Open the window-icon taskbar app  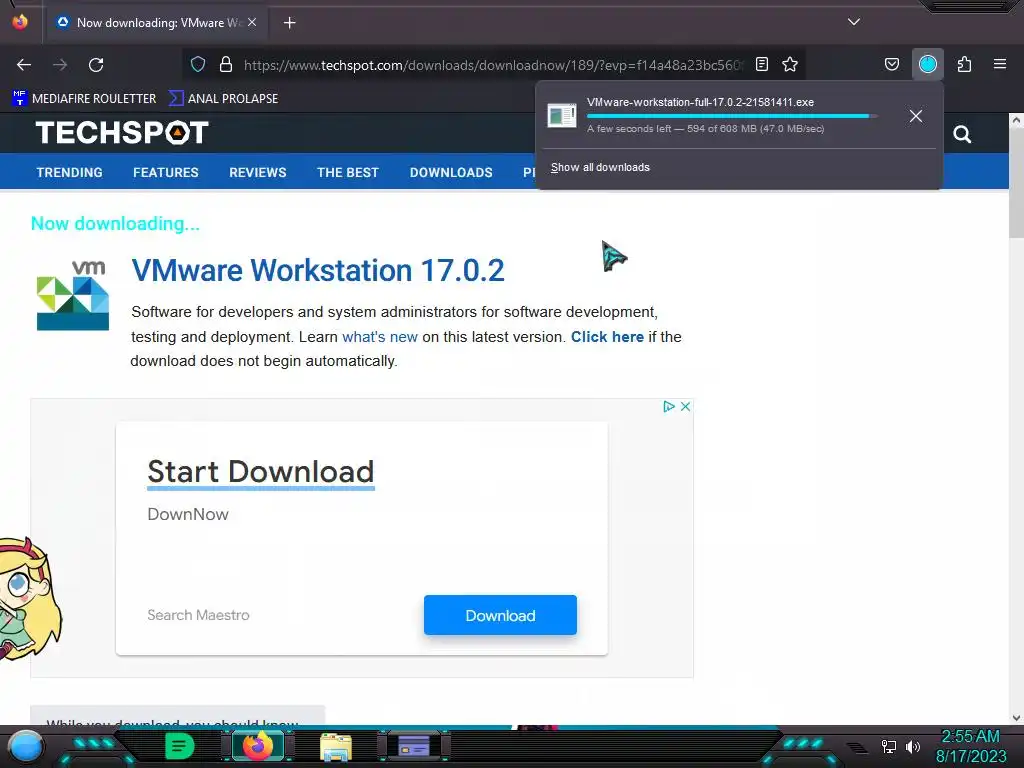(x=414, y=746)
